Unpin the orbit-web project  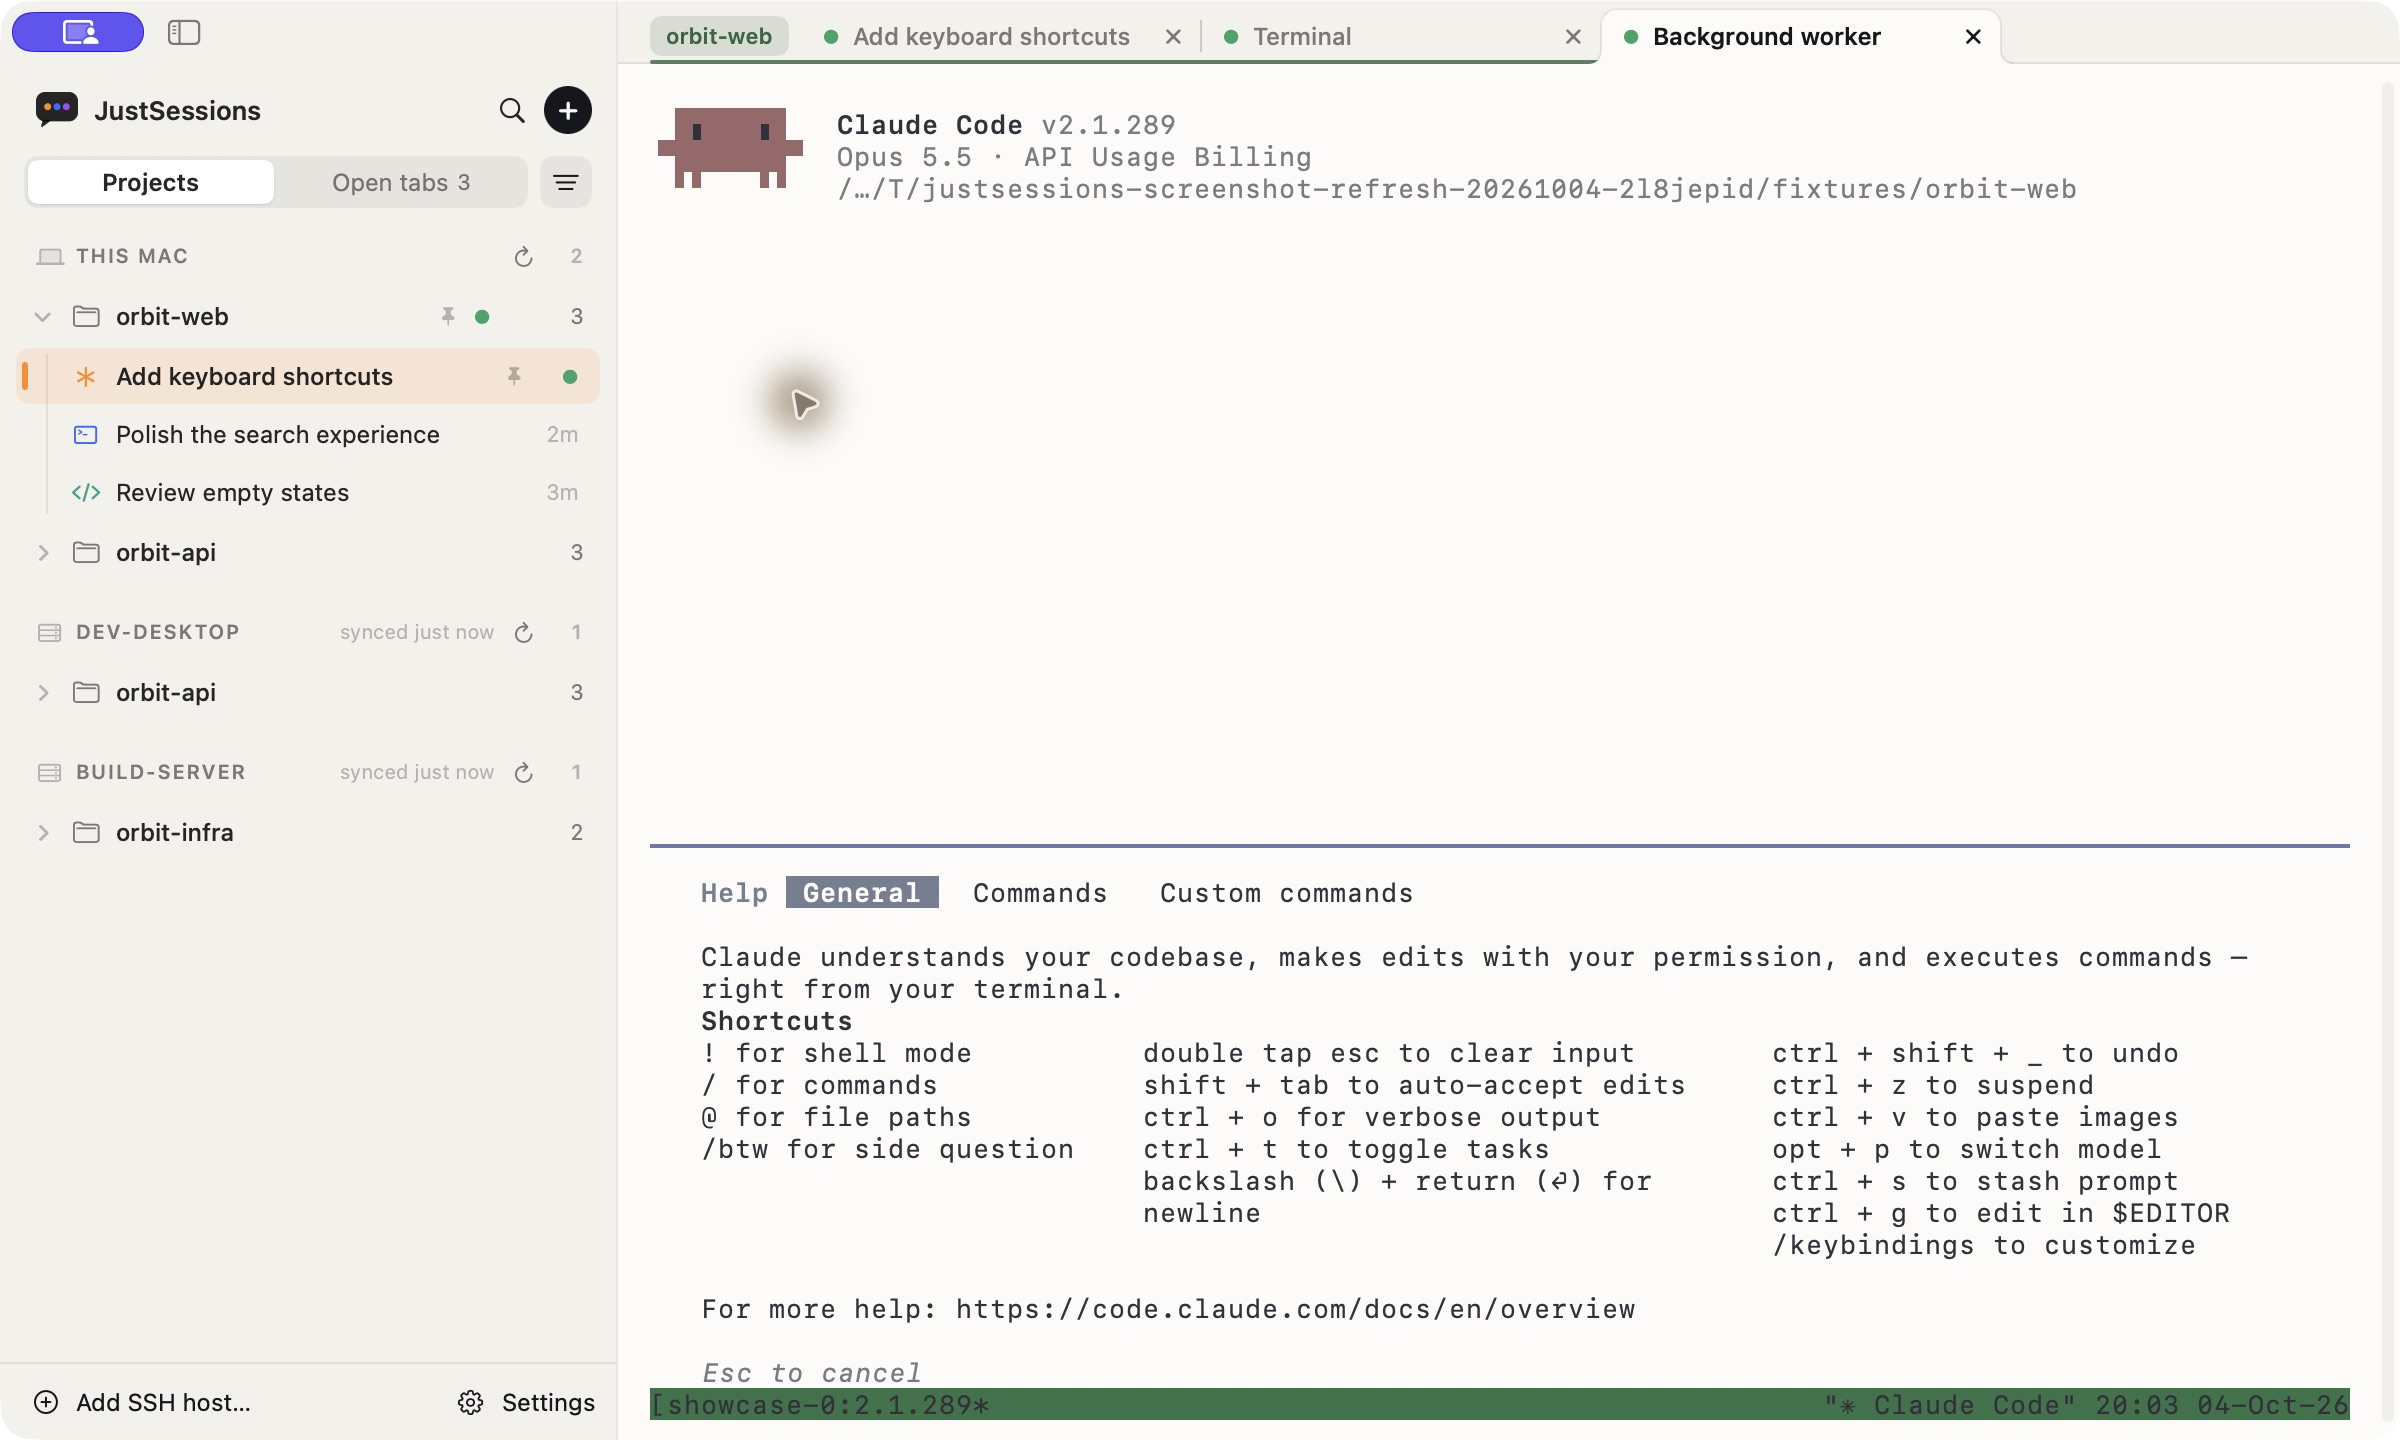pyautogui.click(x=448, y=316)
